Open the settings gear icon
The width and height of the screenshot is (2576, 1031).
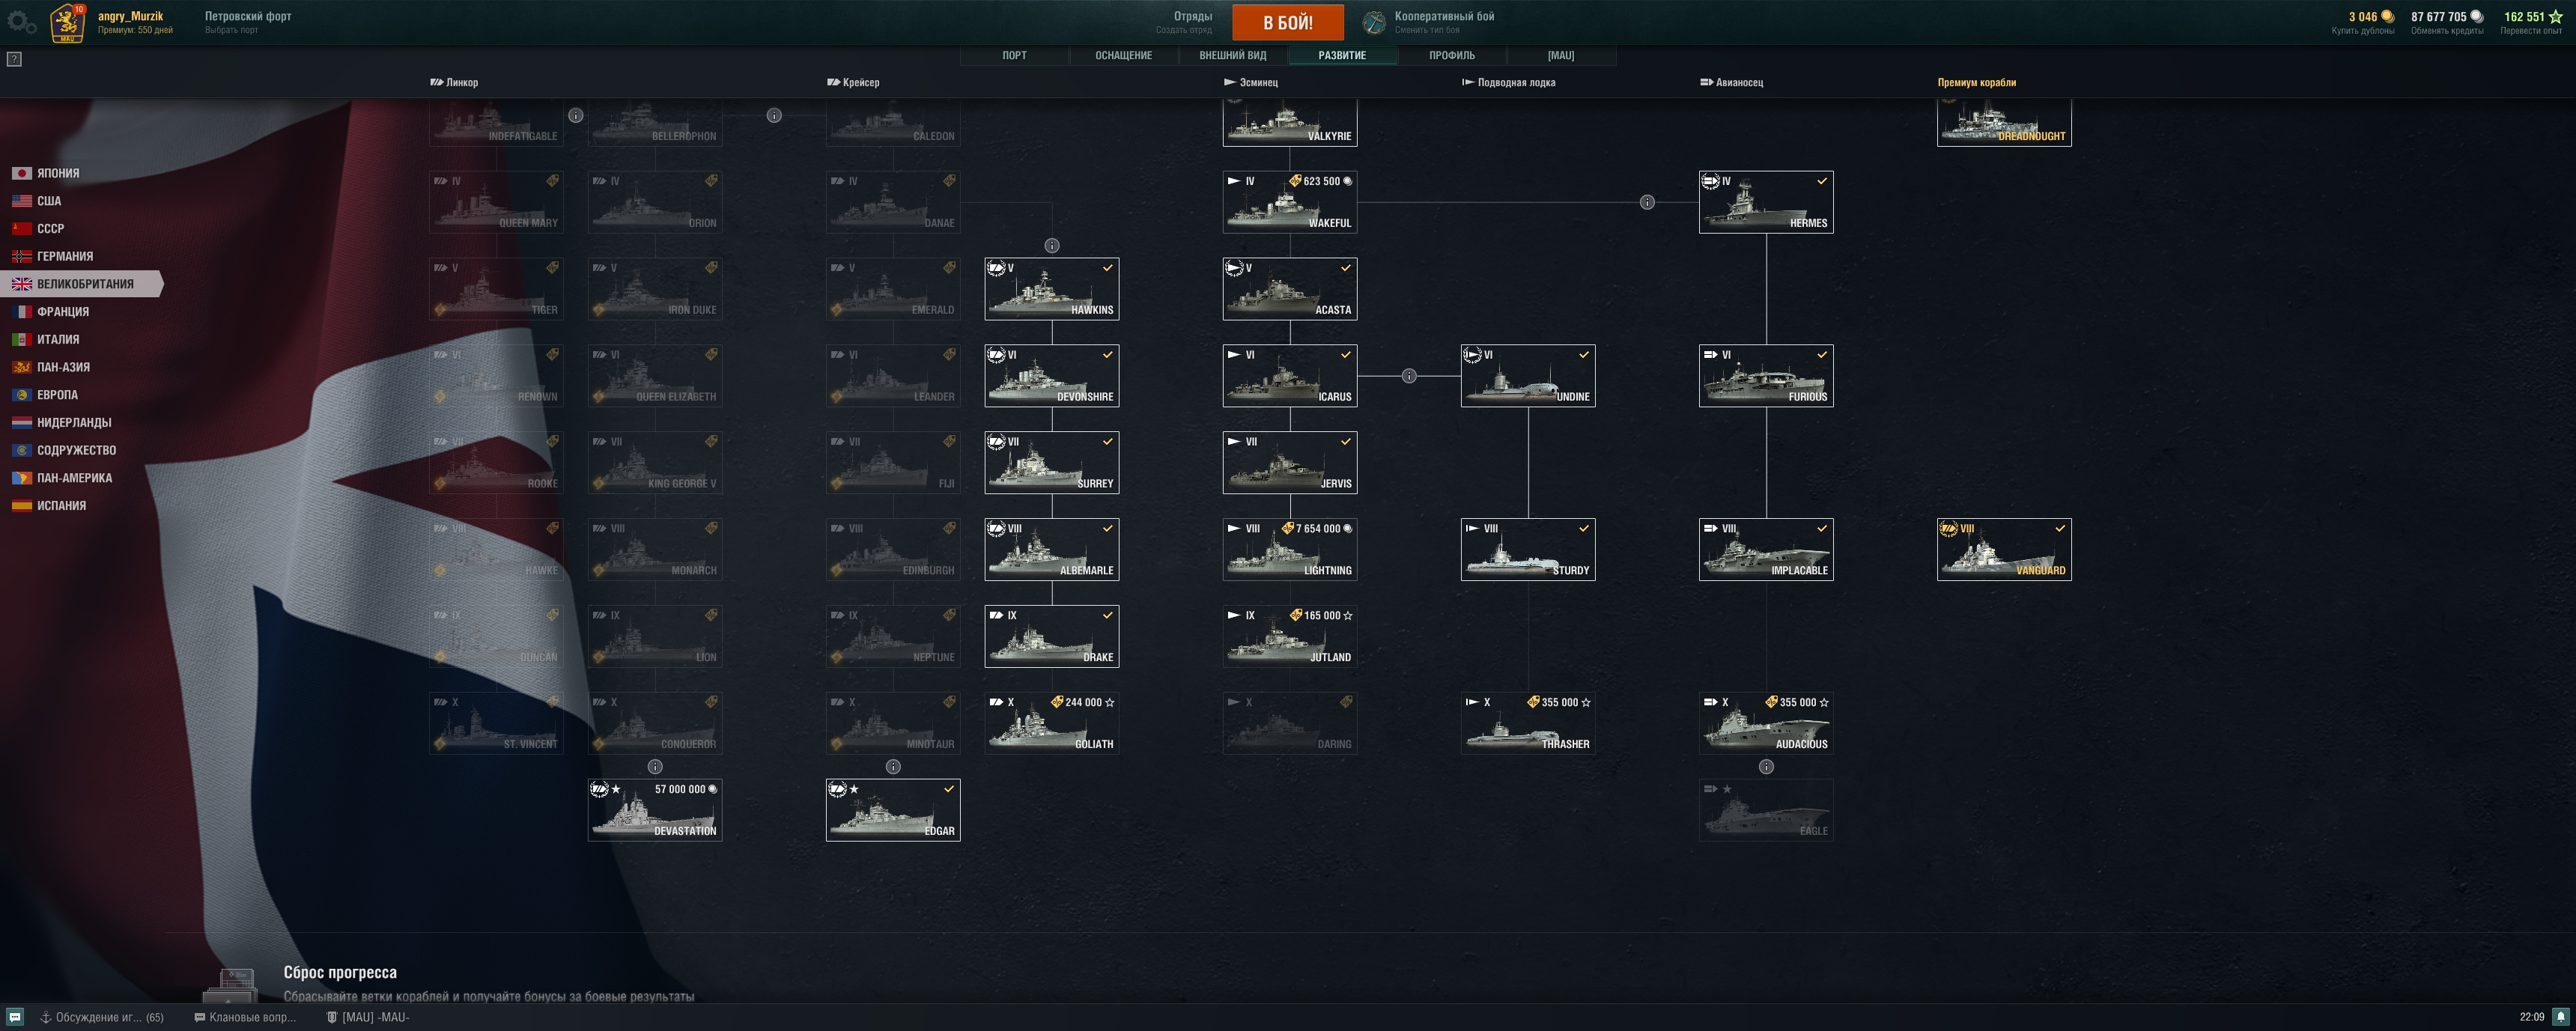pos(20,21)
